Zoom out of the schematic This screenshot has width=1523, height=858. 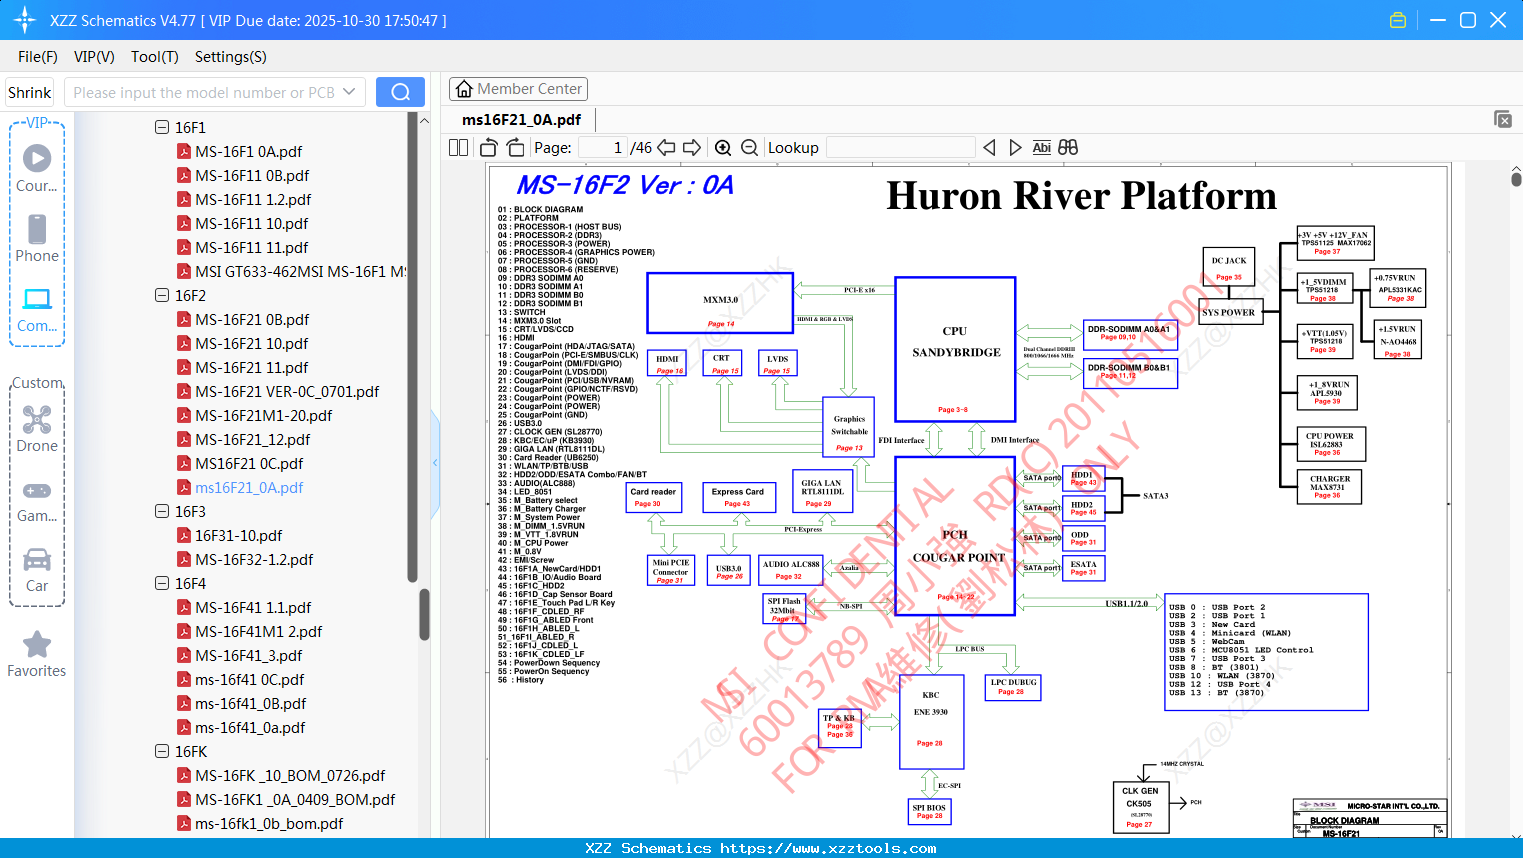[750, 148]
